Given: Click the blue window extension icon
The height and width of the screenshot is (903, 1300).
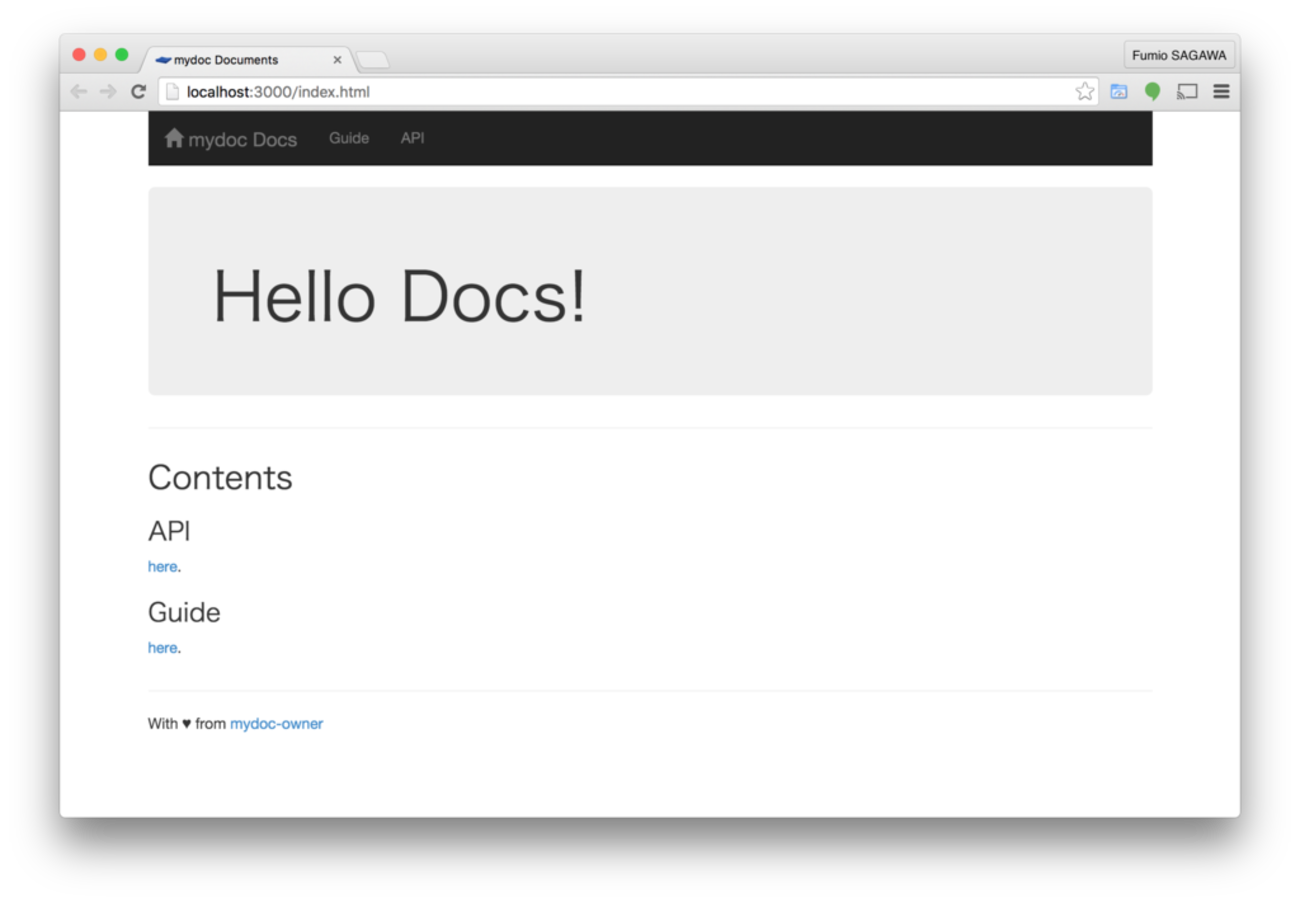Looking at the screenshot, I should click(1119, 92).
